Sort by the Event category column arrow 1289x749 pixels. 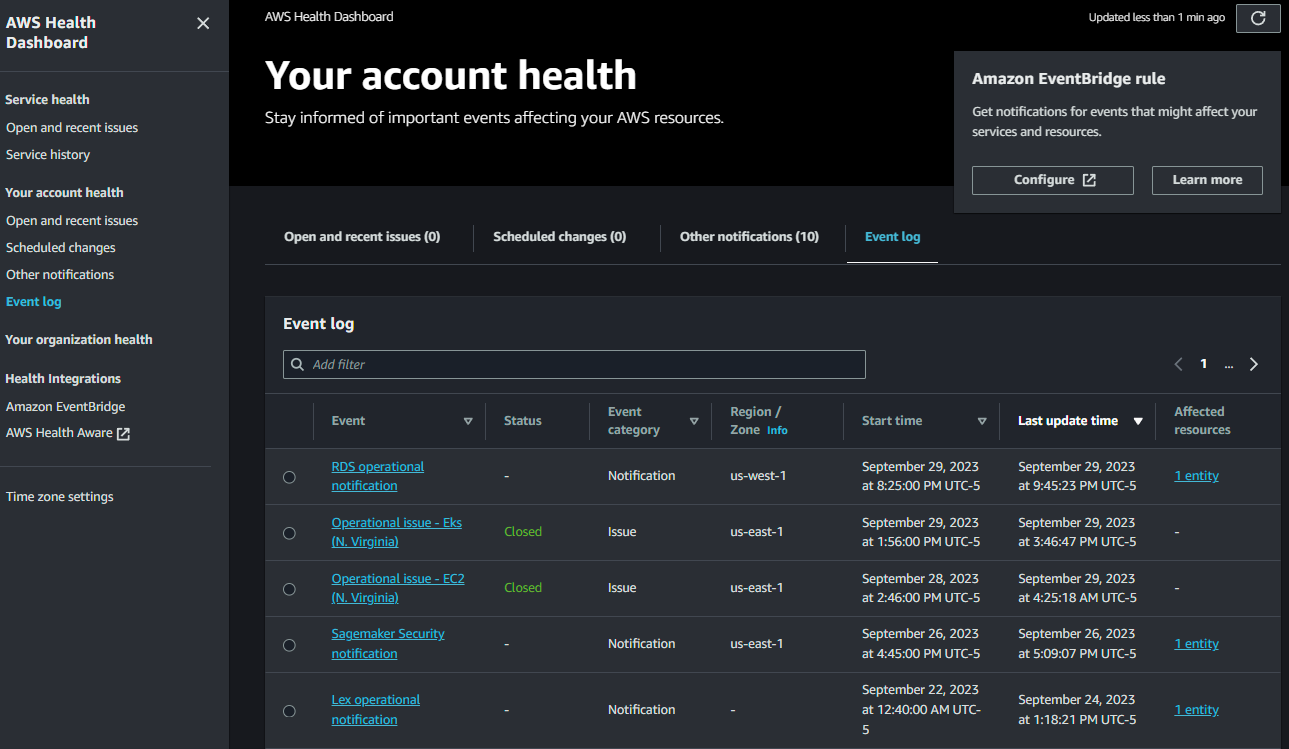point(694,421)
